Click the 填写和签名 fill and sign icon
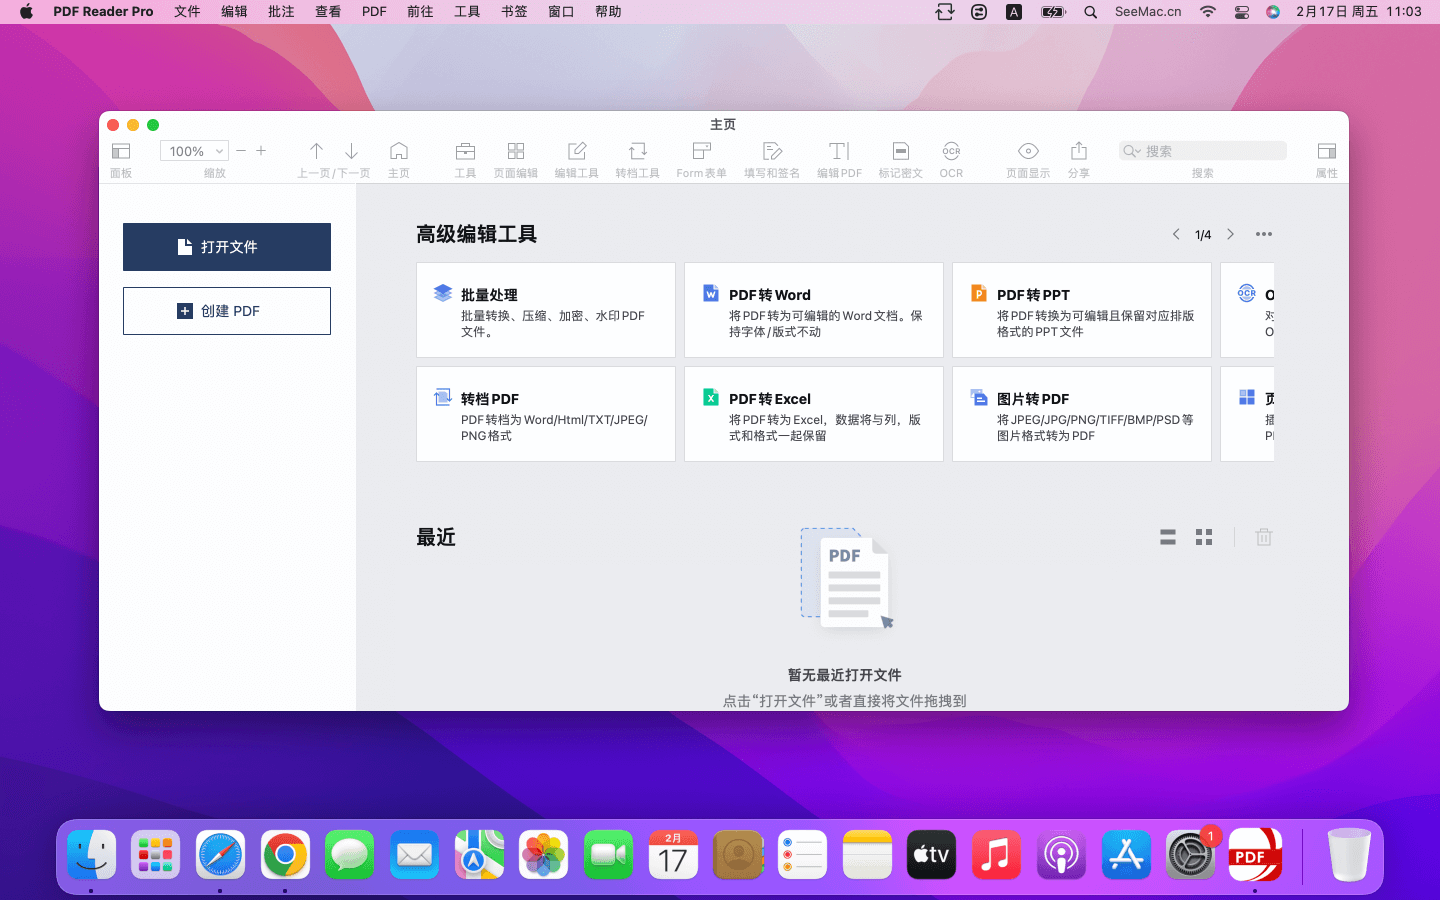 [771, 152]
